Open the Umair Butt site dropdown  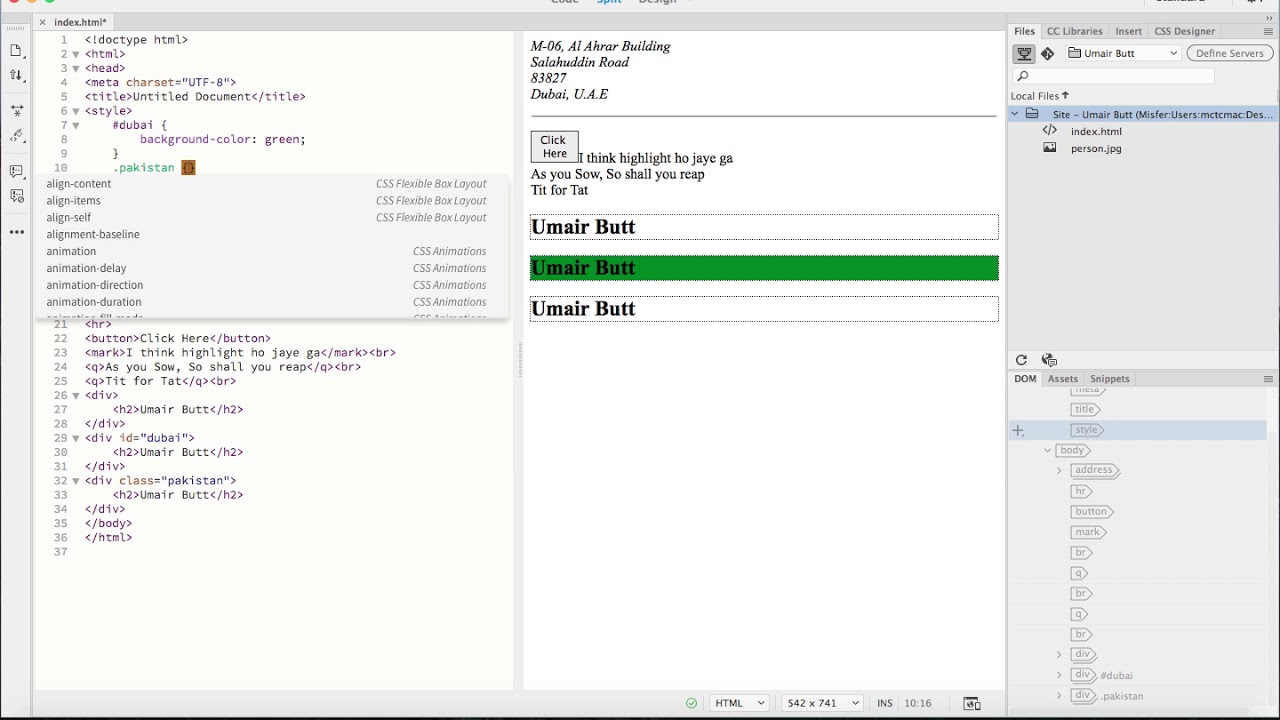pos(1123,53)
